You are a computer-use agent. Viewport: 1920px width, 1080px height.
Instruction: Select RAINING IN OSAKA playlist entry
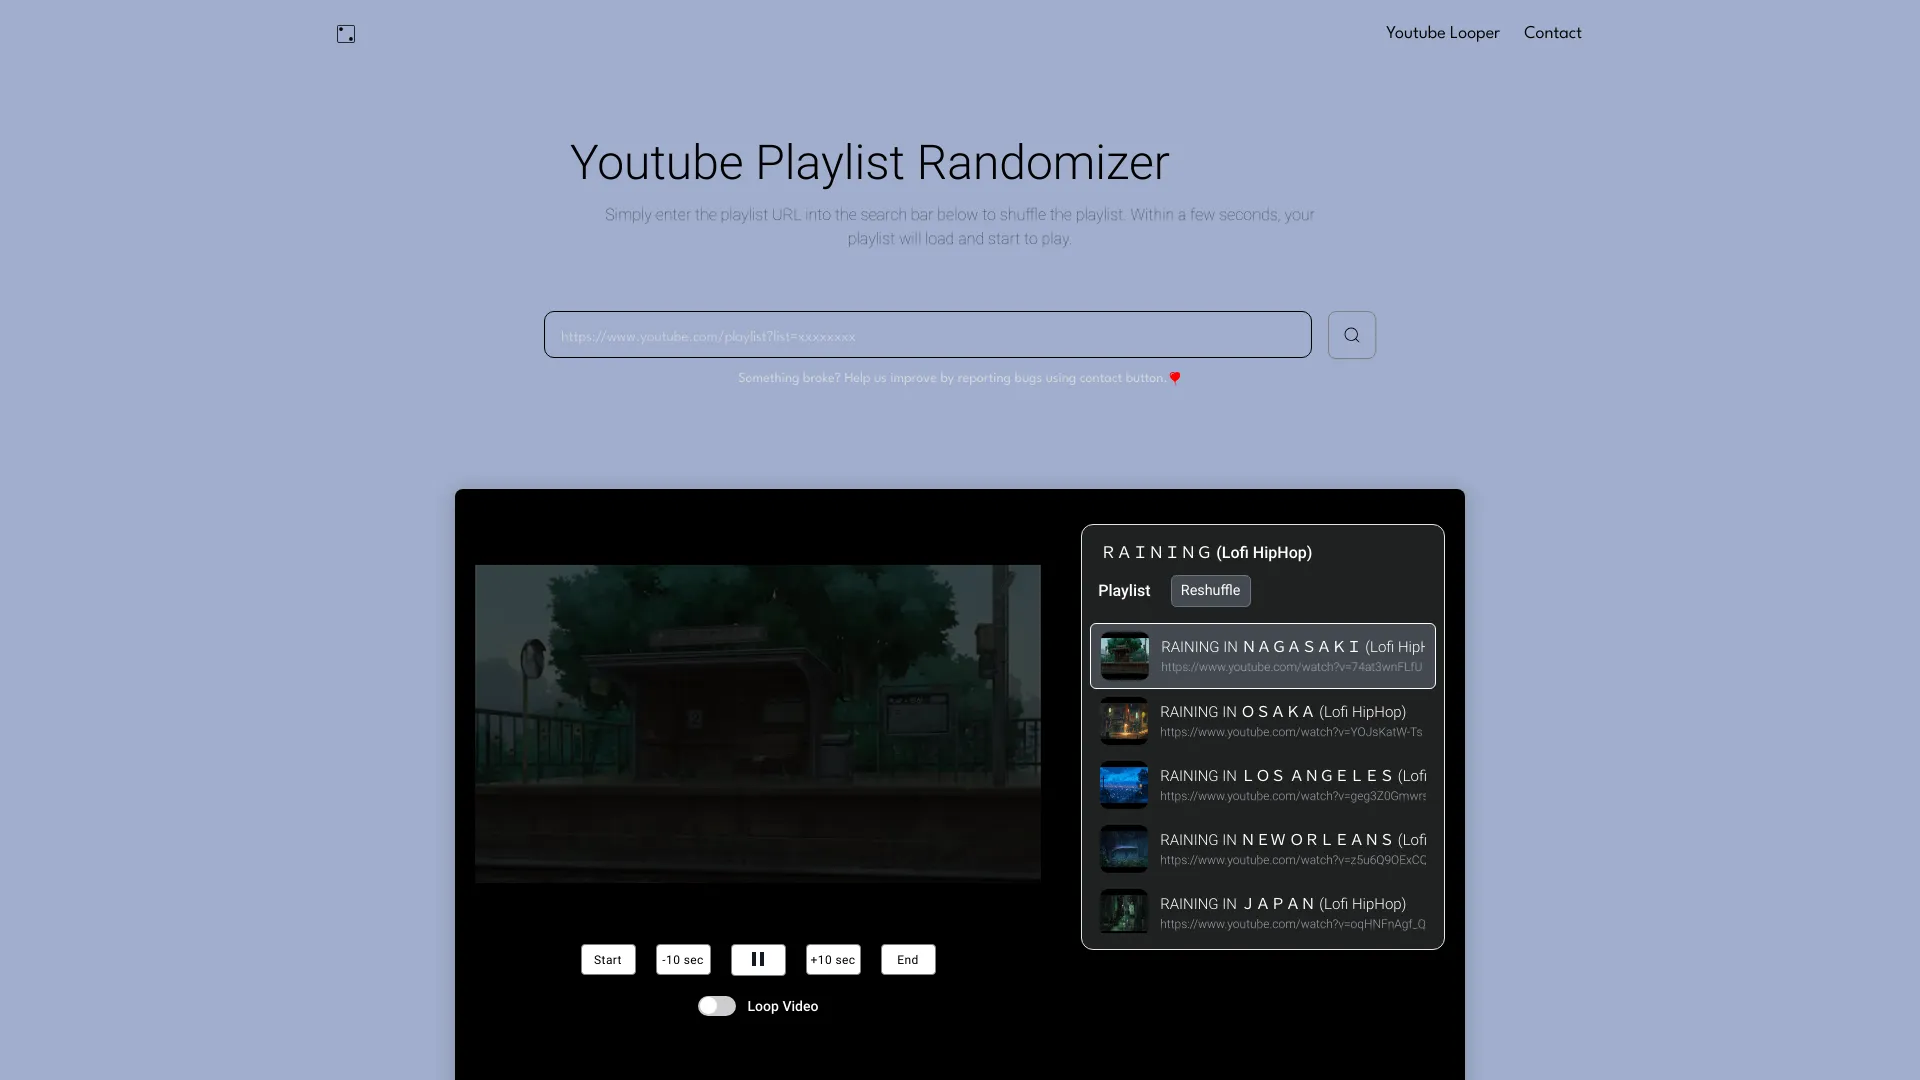(1261, 720)
